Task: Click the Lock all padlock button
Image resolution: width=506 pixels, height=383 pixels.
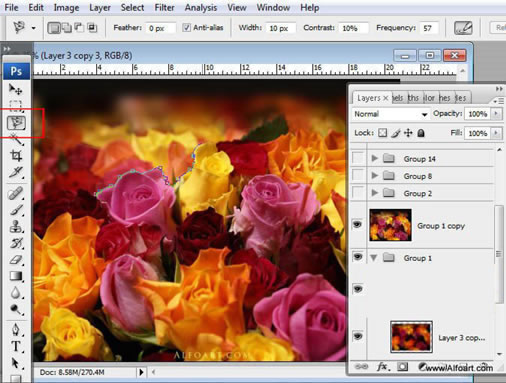Action: click(x=421, y=133)
